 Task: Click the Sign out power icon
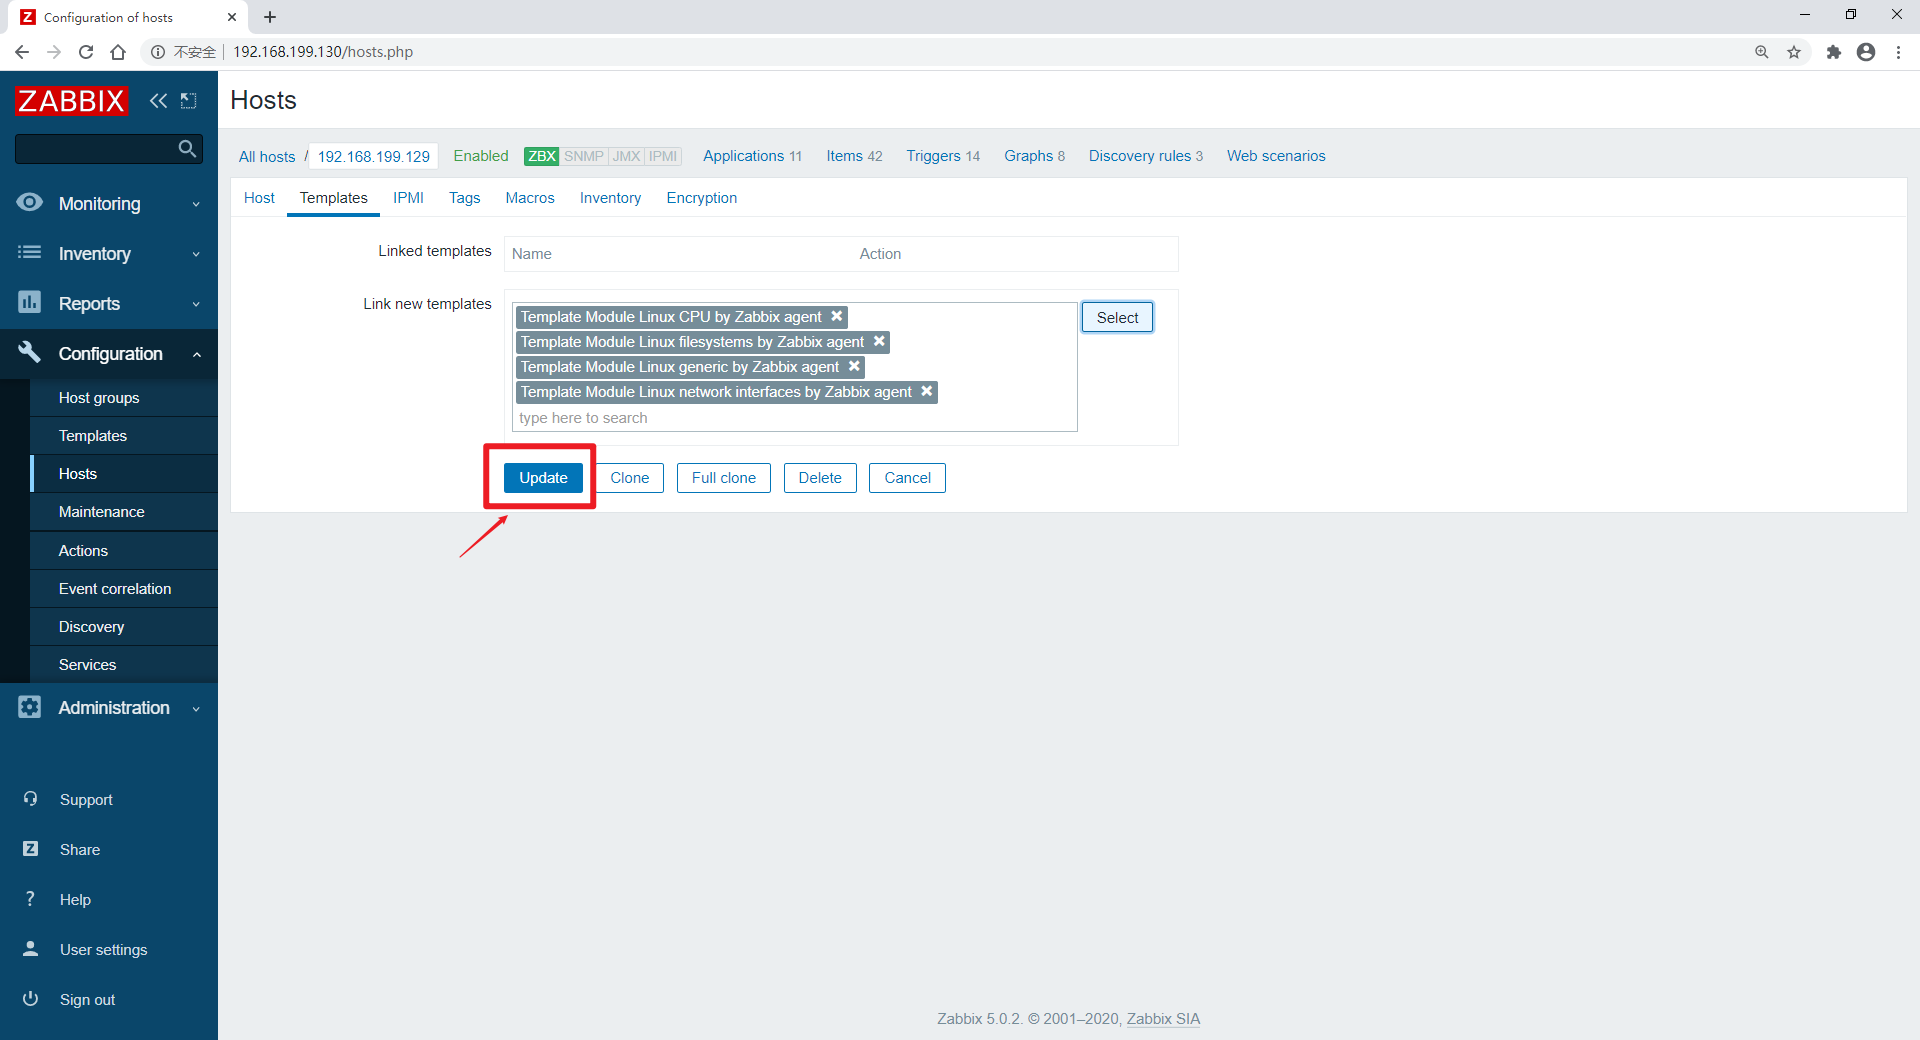coord(31,999)
